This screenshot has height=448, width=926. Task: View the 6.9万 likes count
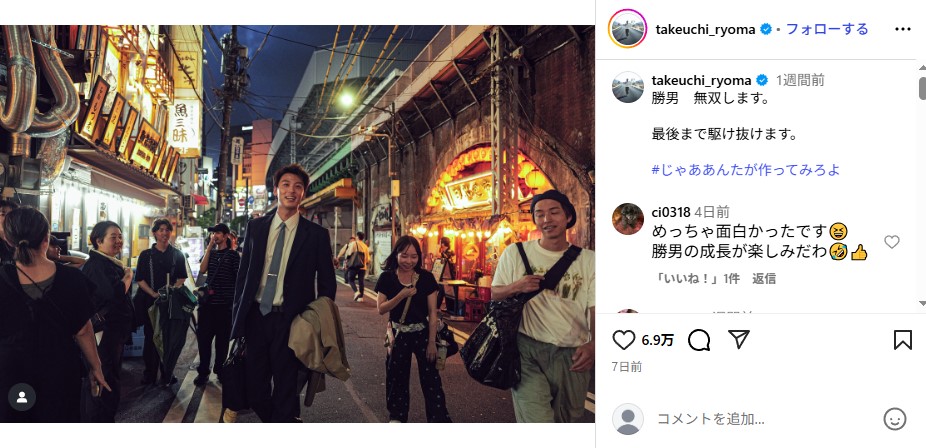click(x=657, y=341)
